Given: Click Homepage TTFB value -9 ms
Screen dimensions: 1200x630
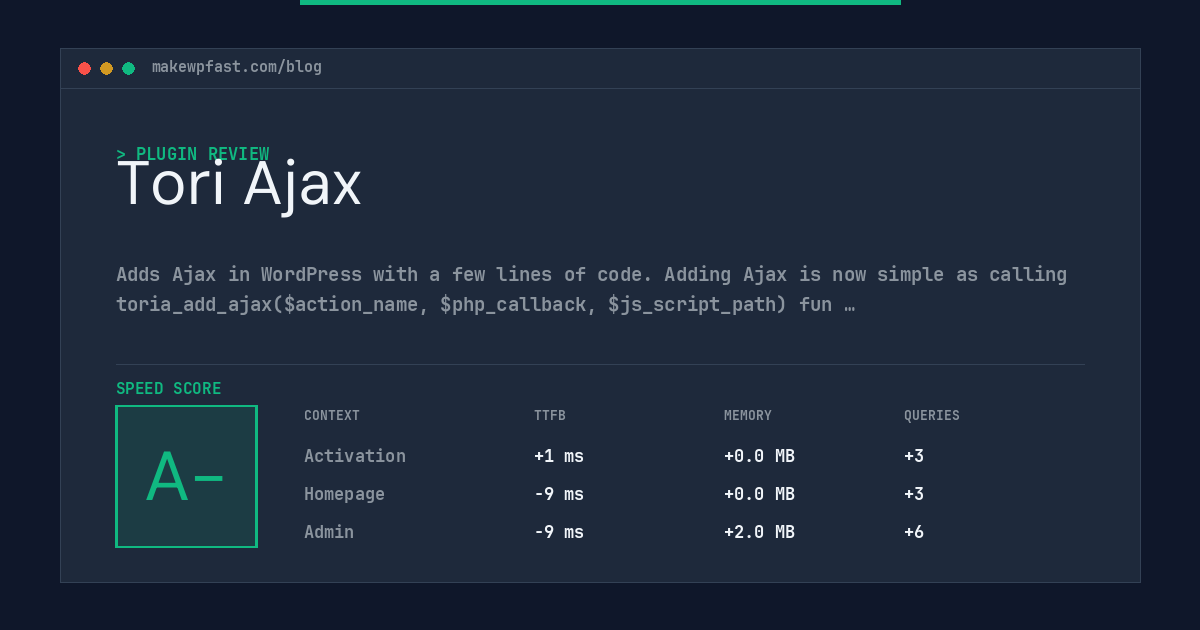Looking at the screenshot, I should [x=559, y=494].
